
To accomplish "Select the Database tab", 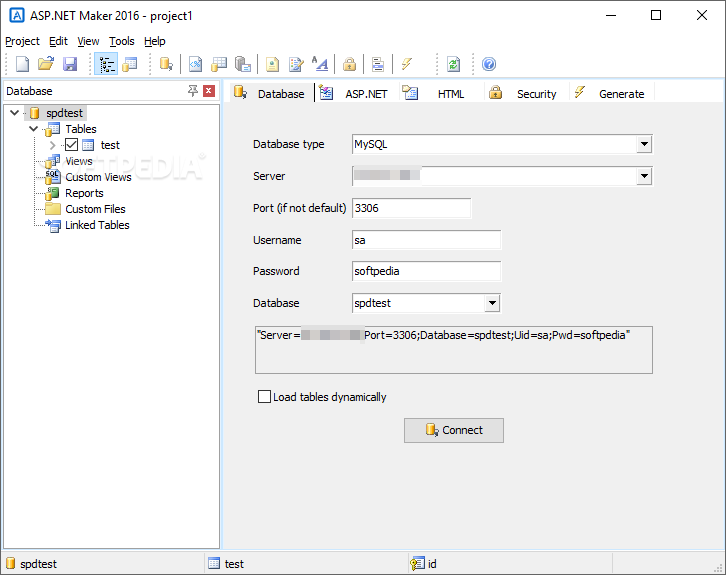I will (x=270, y=94).
